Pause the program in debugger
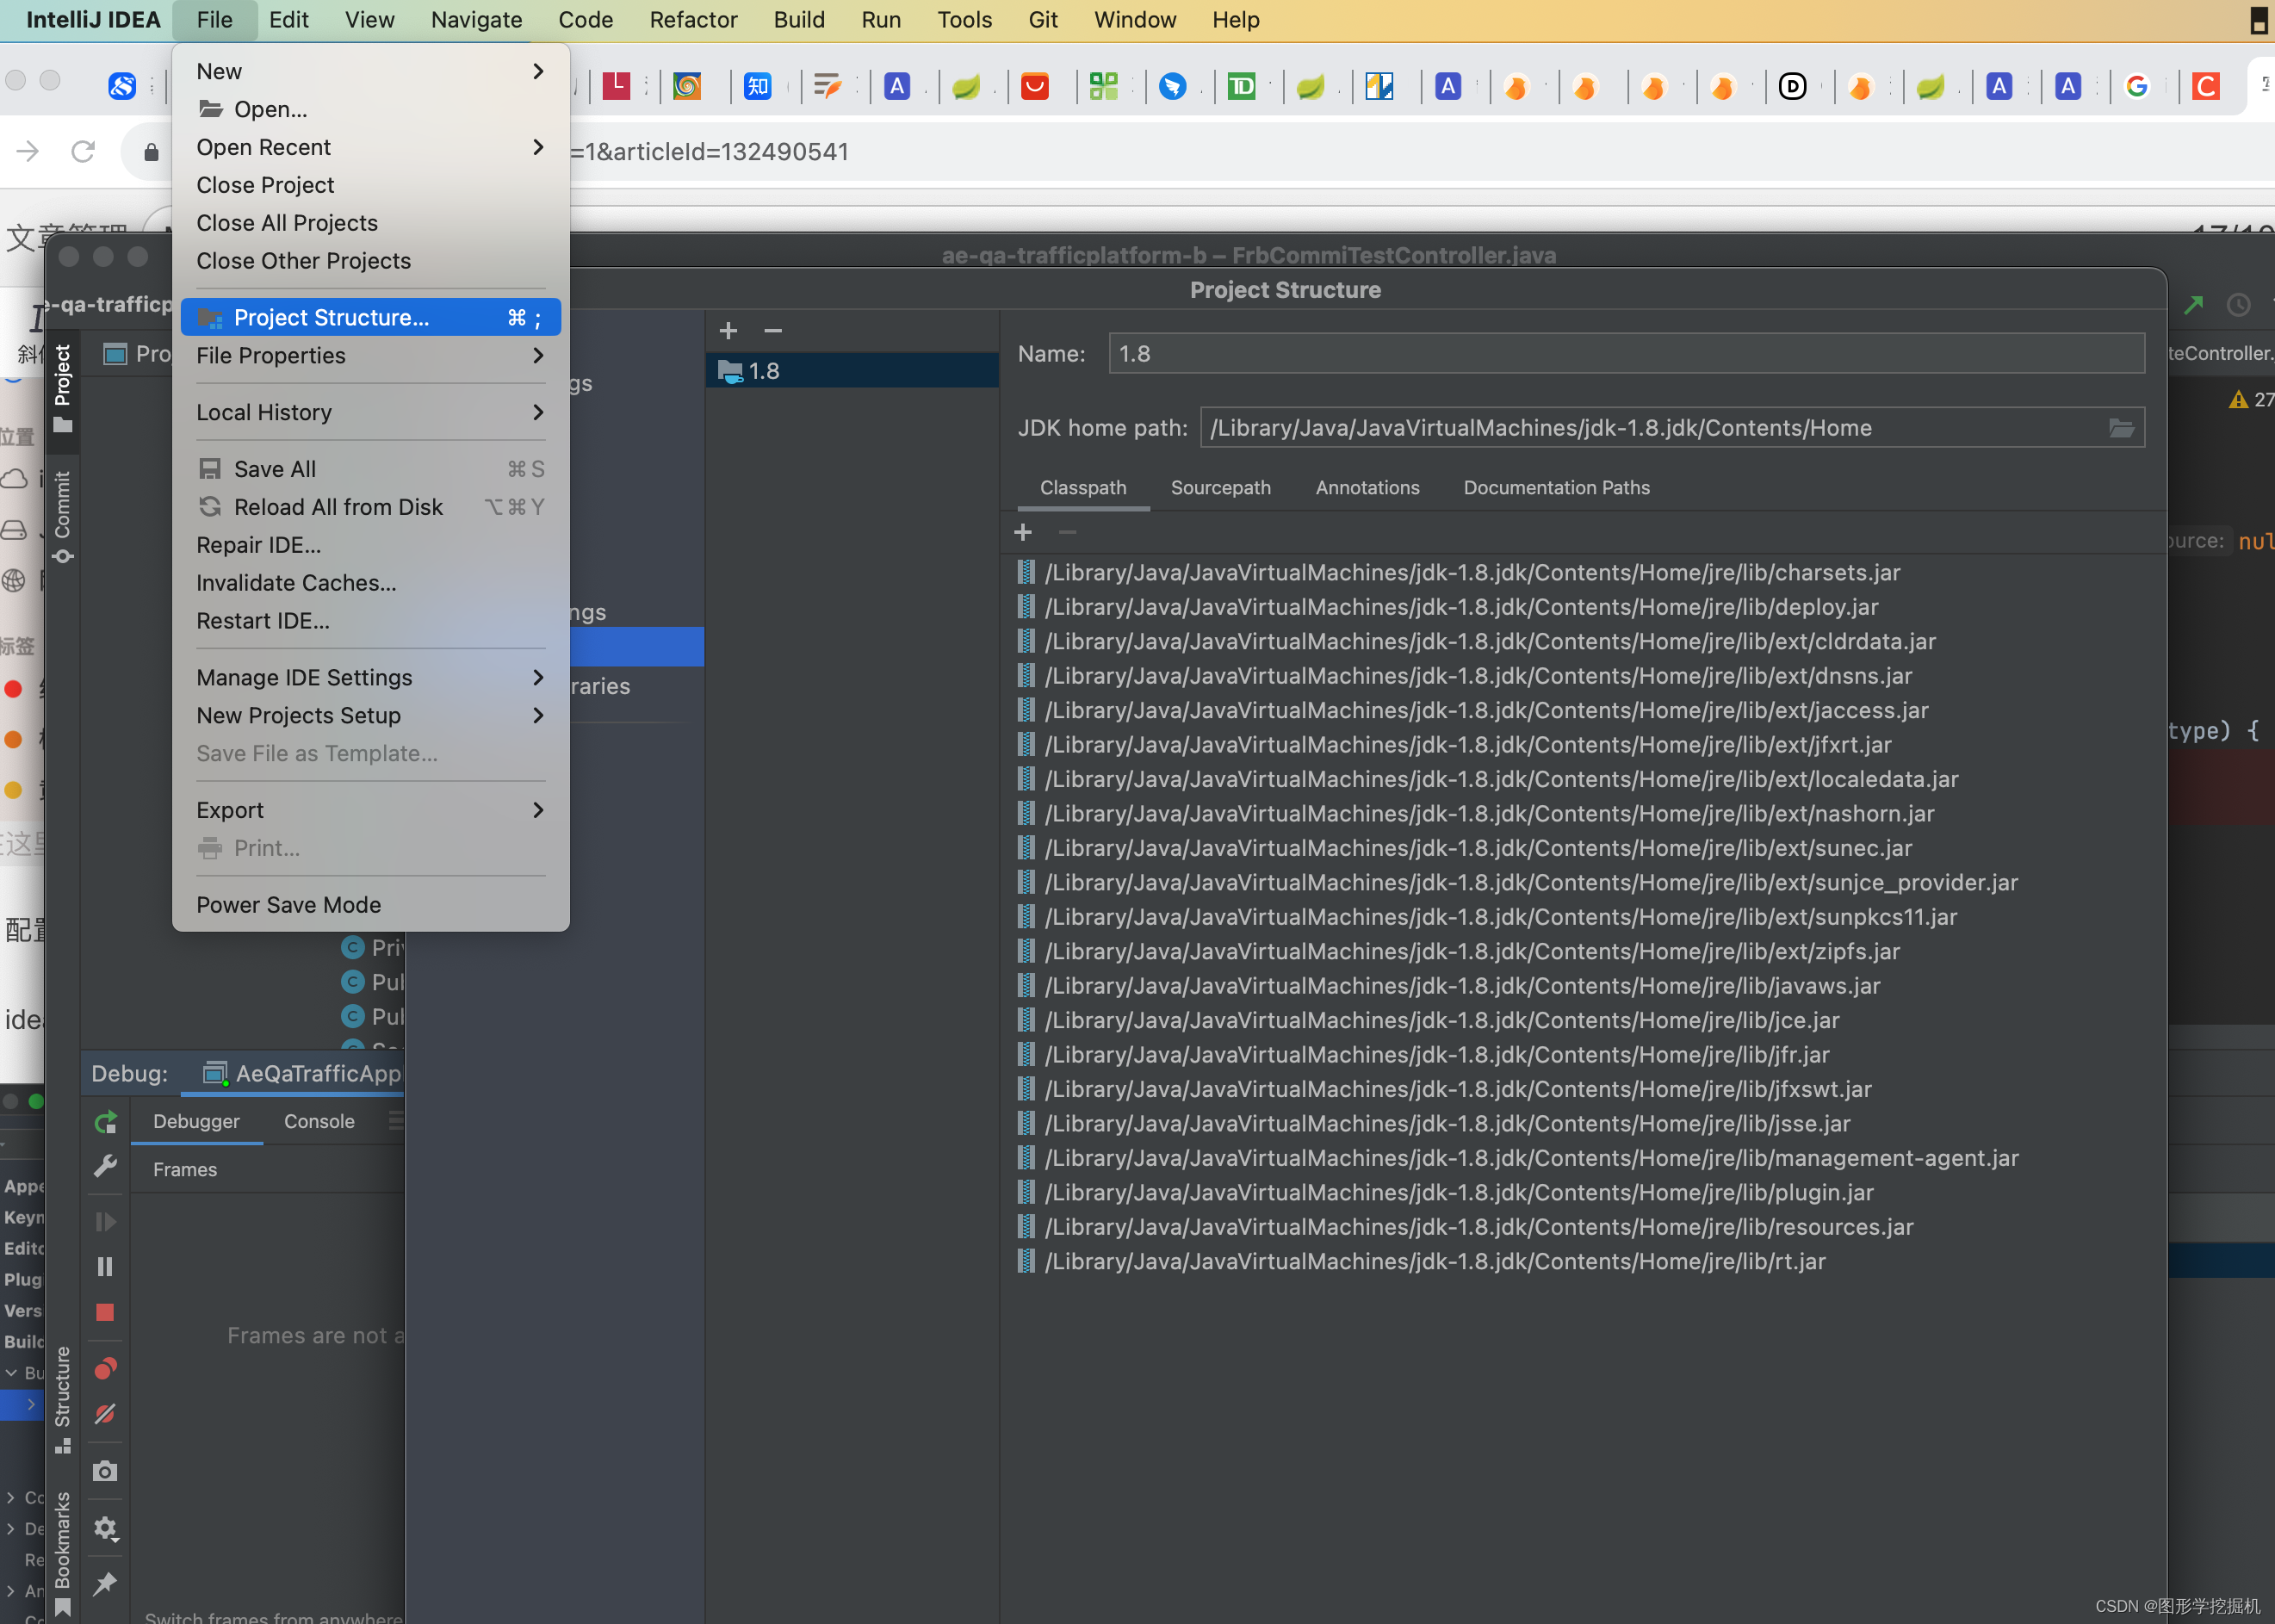The width and height of the screenshot is (2275, 1624). pos(105,1267)
